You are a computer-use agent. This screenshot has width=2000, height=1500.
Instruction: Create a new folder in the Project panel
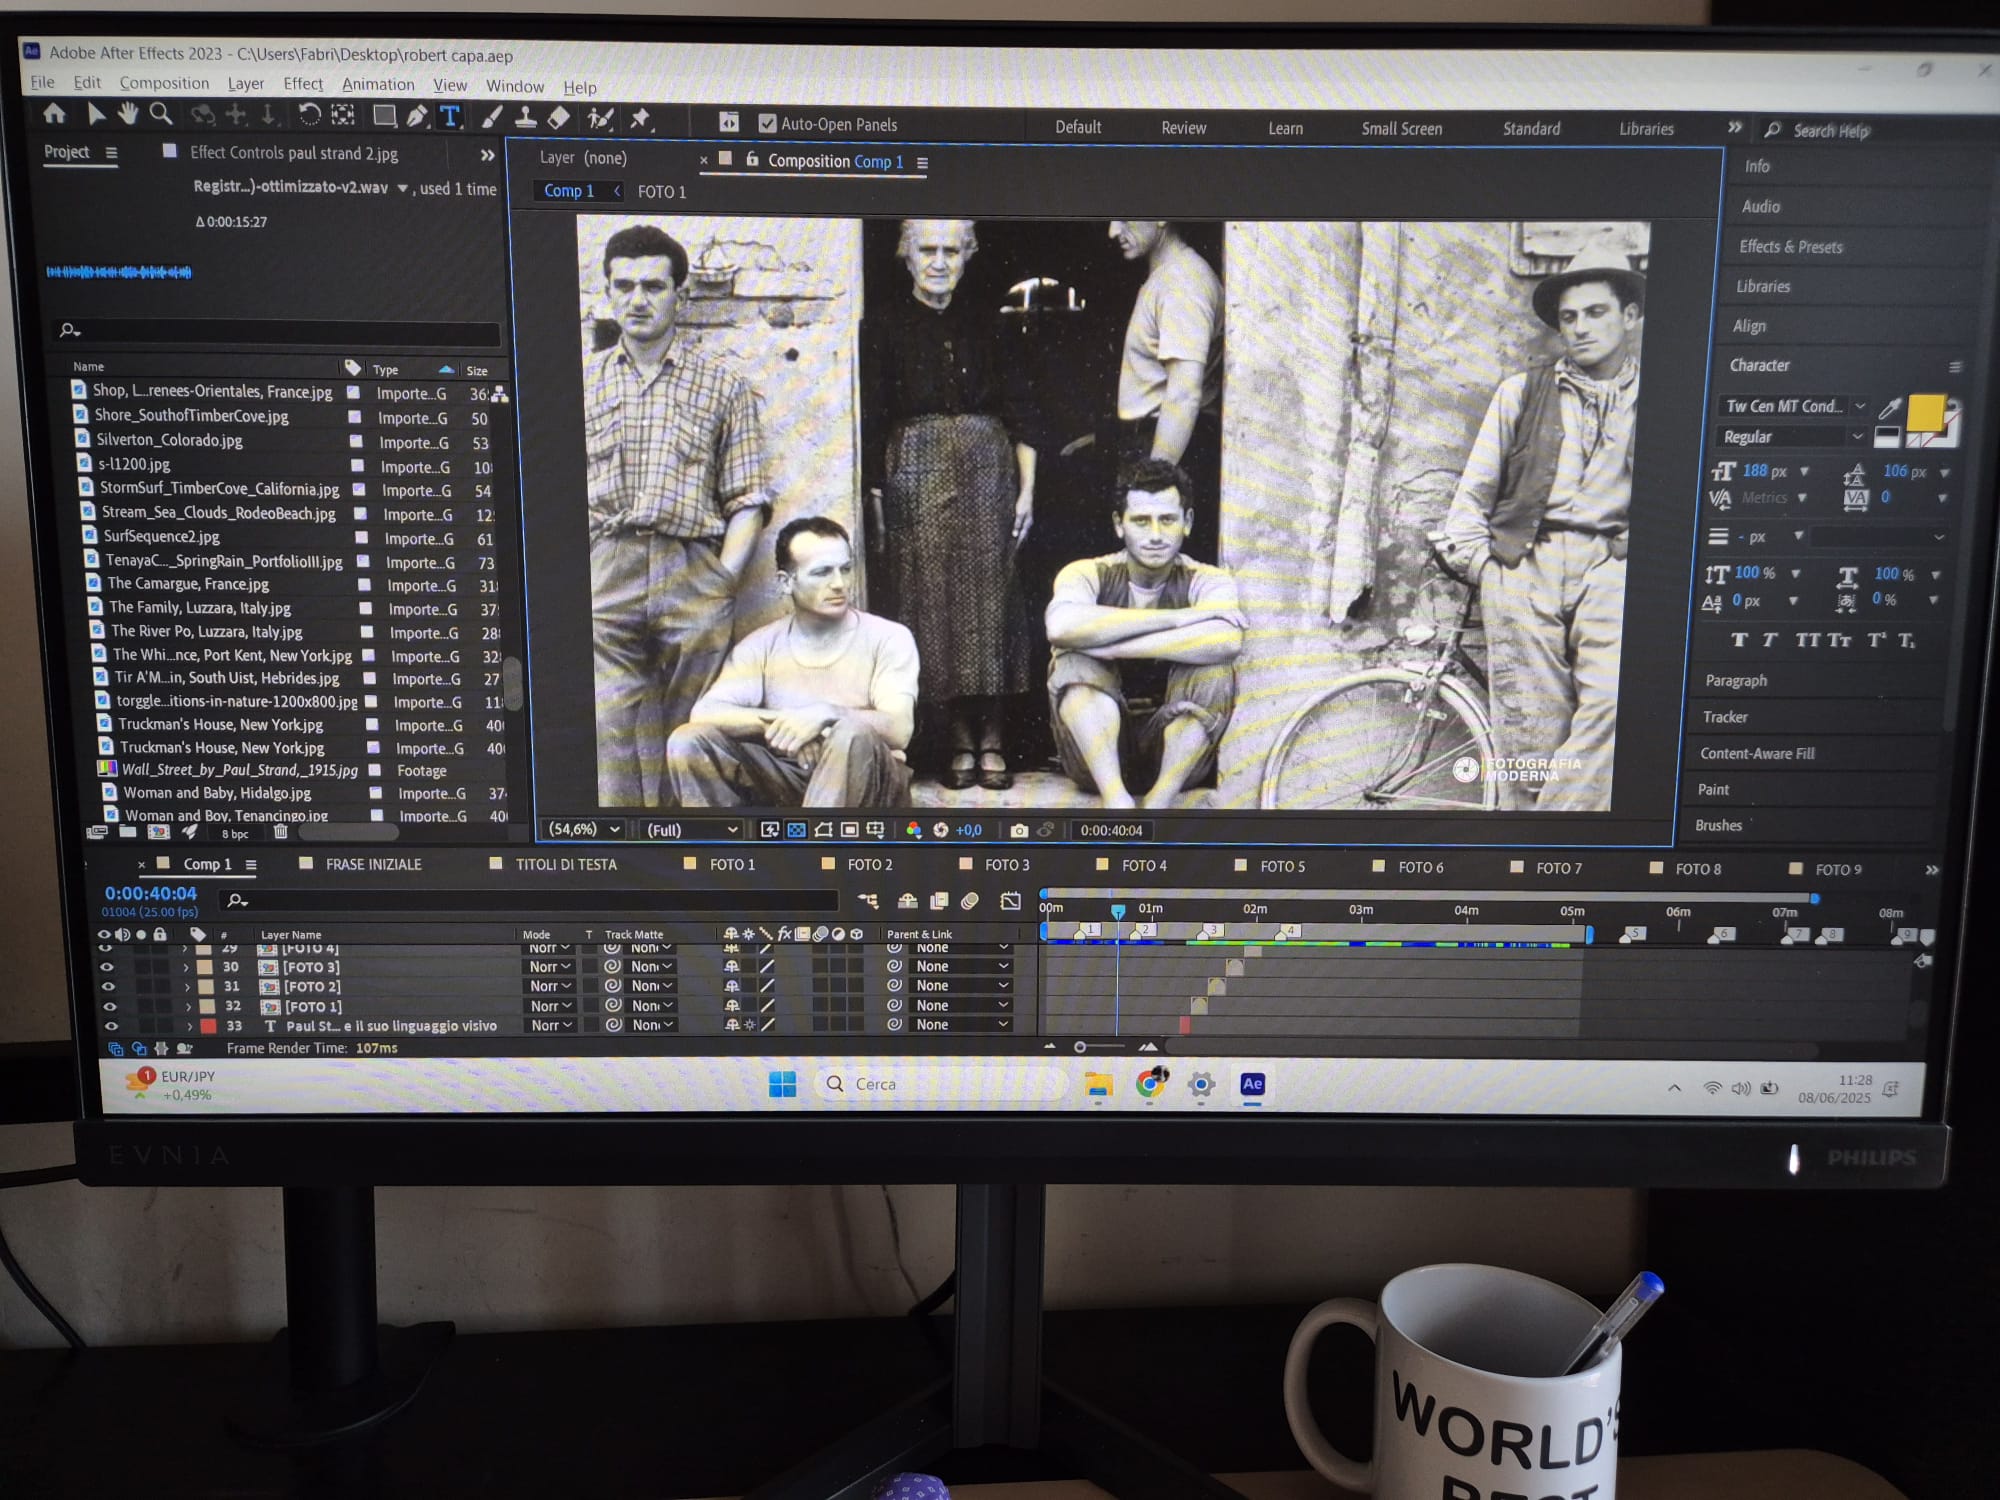coord(128,832)
